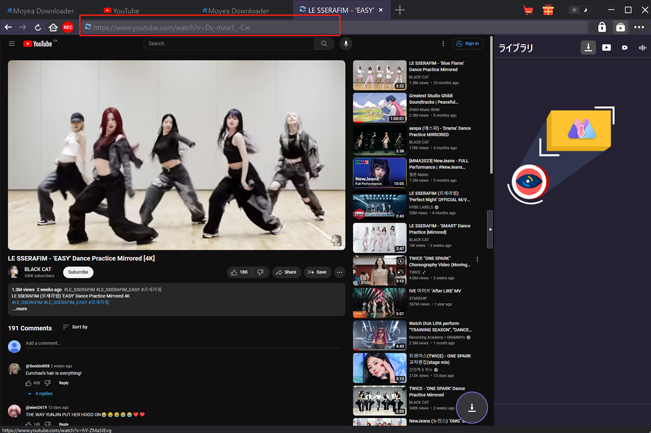The image size is (651, 433).
Task: Start recording with the red REC button
Action: [68, 27]
